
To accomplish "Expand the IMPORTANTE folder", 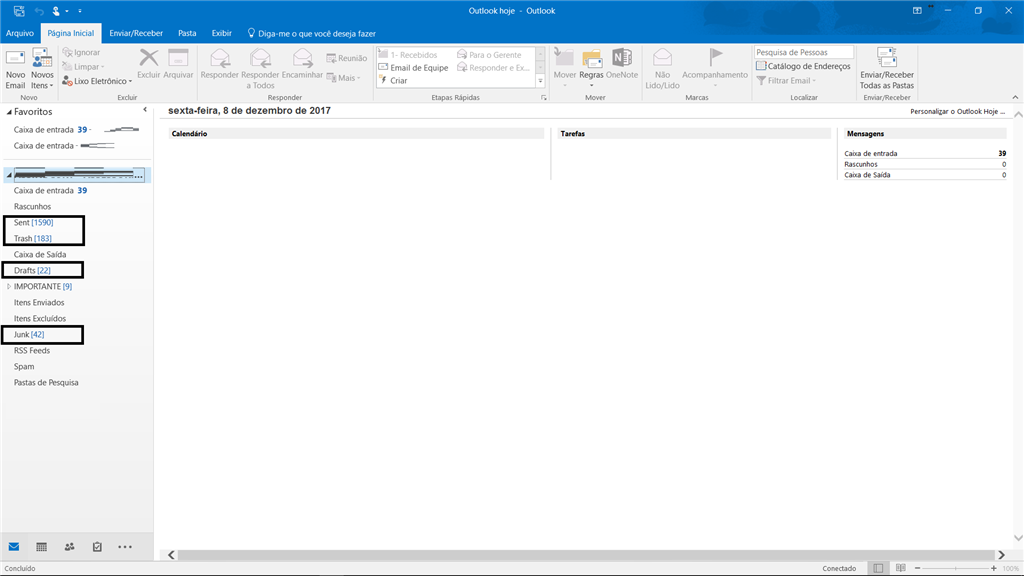I will [x=8, y=287].
